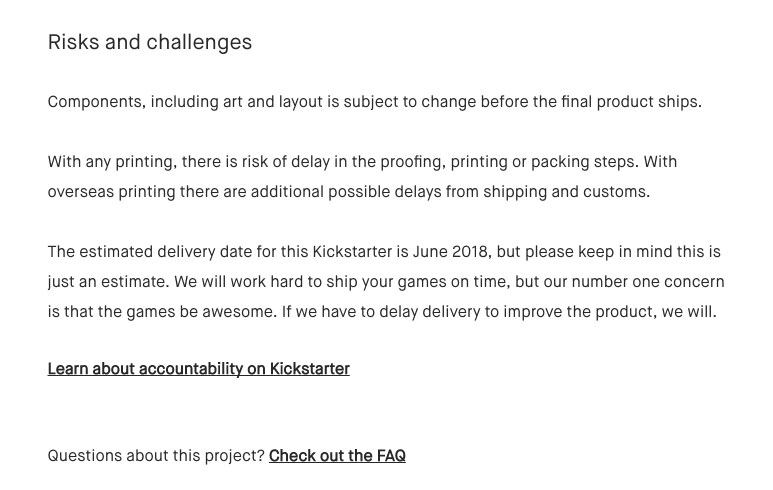773x490 pixels.
Task: Click the line starting is that the games
Action: pos(382,312)
